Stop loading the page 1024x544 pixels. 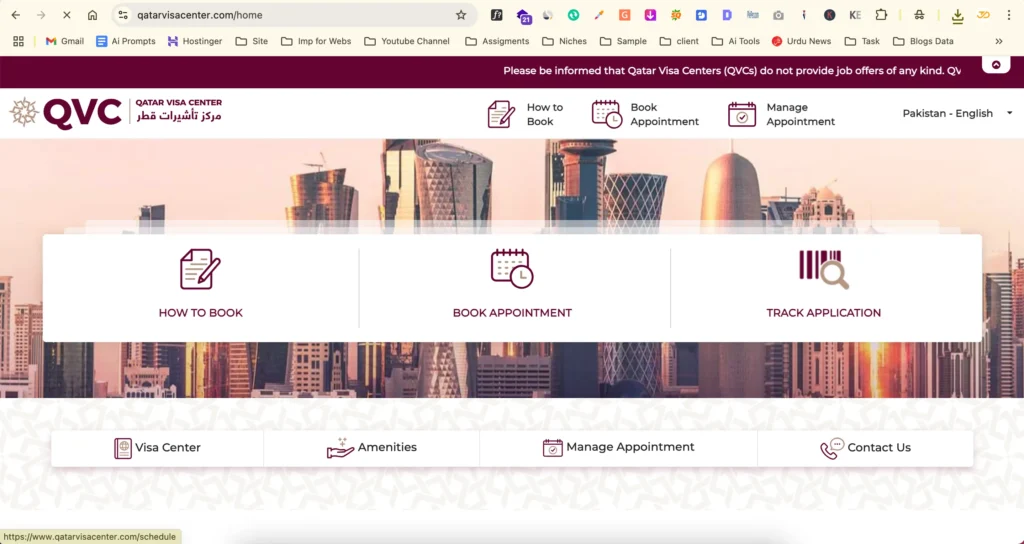(x=66, y=15)
